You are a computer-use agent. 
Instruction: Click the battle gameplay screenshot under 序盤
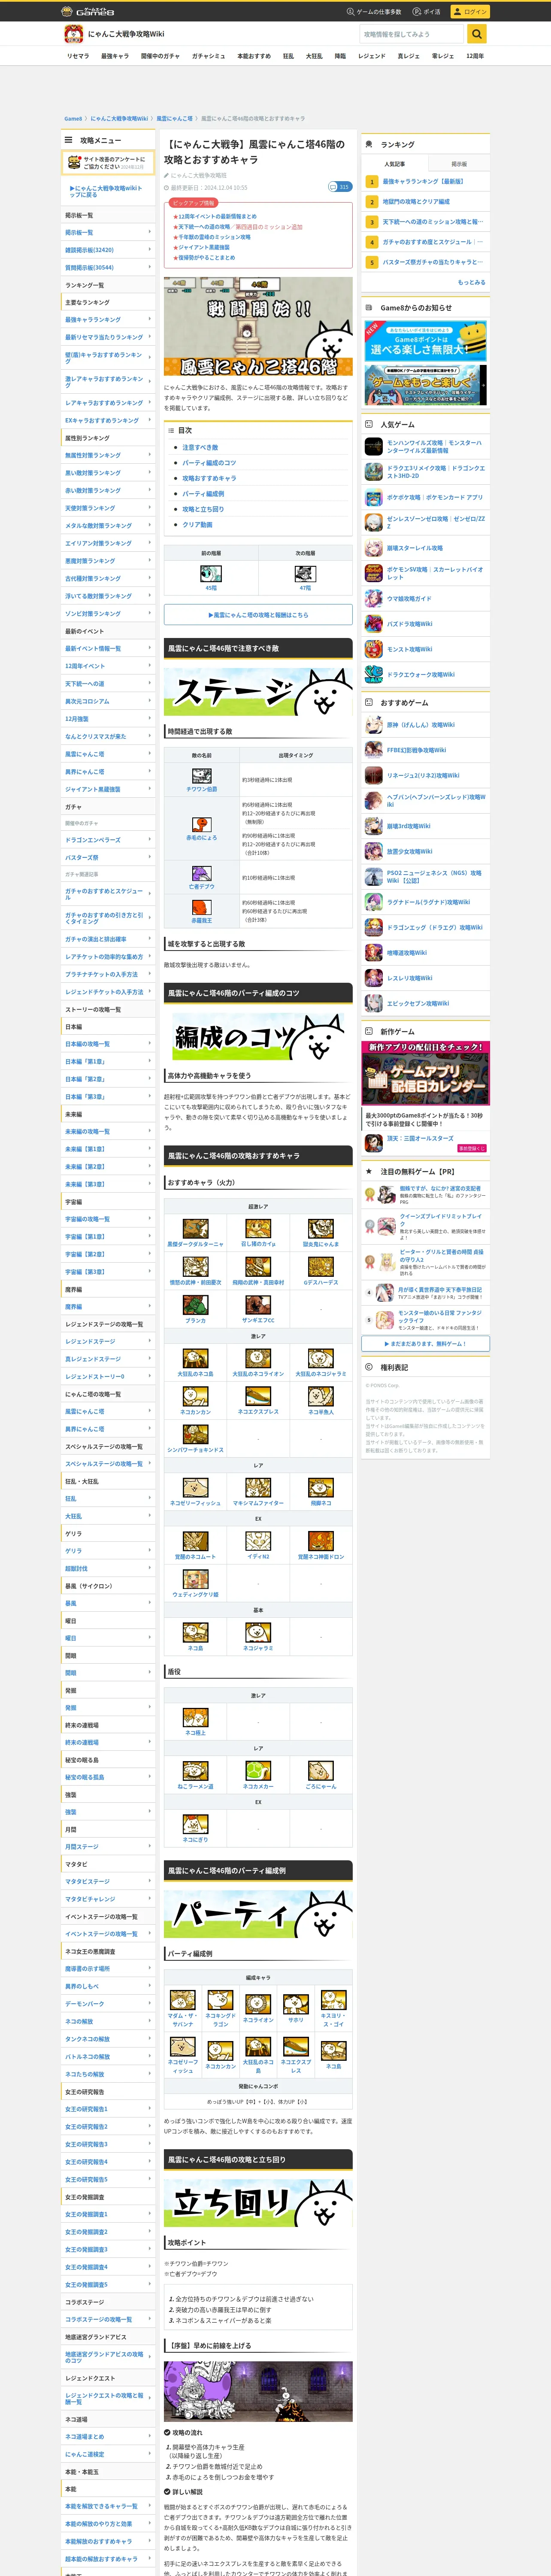[258, 2392]
